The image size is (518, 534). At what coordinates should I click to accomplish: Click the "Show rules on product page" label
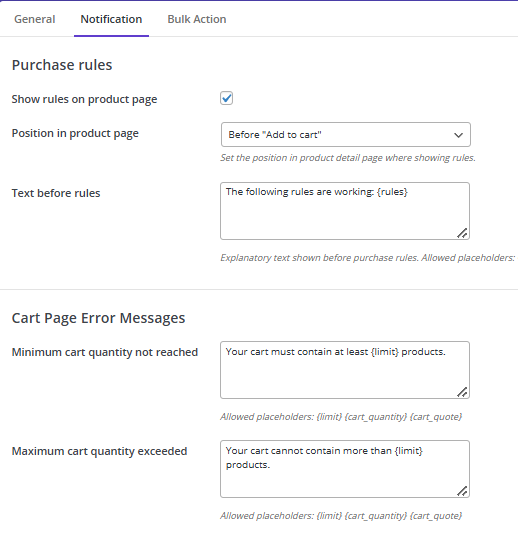point(84,99)
